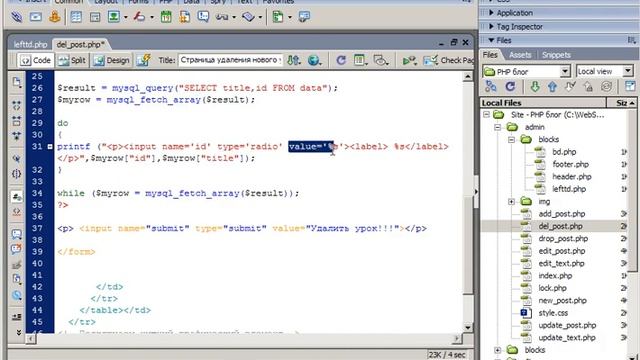This screenshot has width=640, height=360.
Task: Insert the Date with calendar icon
Action: click(166, 17)
